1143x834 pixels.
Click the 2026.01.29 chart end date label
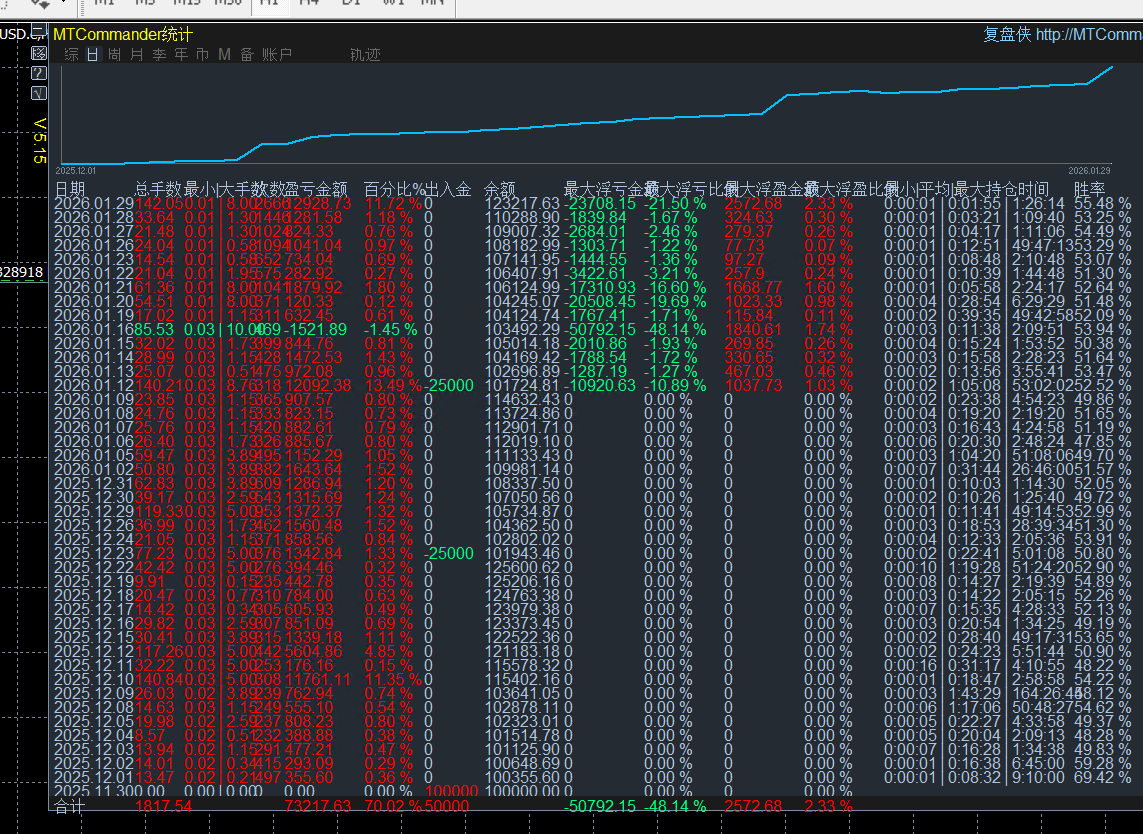coord(1090,171)
